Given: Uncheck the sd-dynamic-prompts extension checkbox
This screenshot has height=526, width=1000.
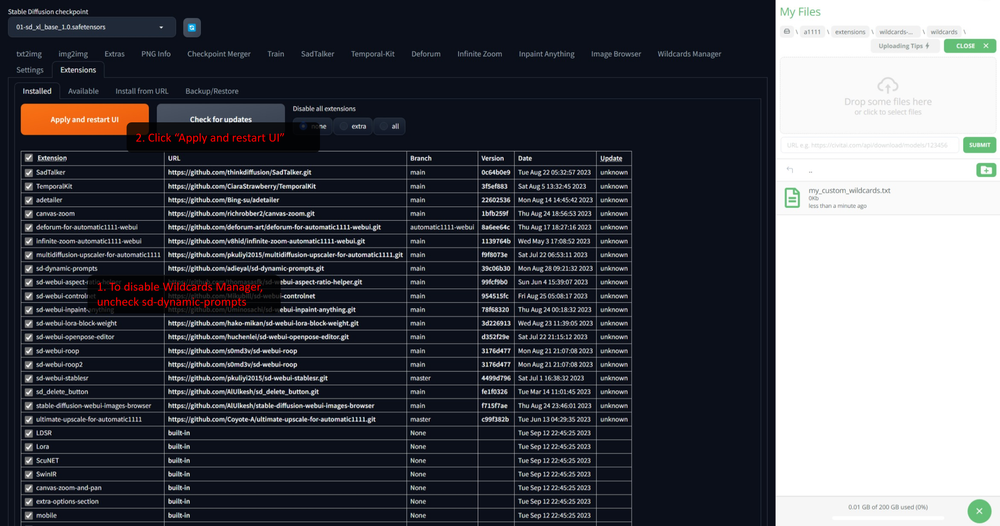Looking at the screenshot, I should tap(28, 269).
